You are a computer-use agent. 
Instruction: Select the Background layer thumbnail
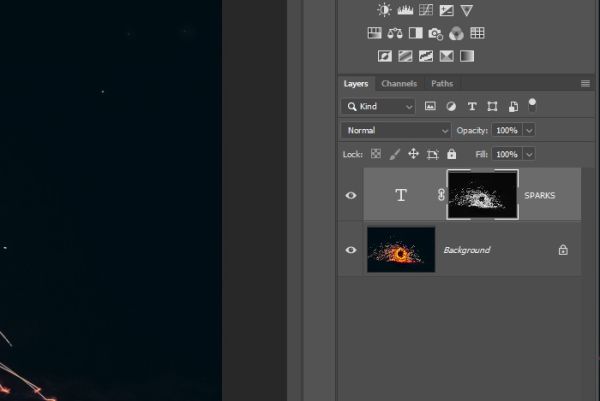(x=401, y=249)
